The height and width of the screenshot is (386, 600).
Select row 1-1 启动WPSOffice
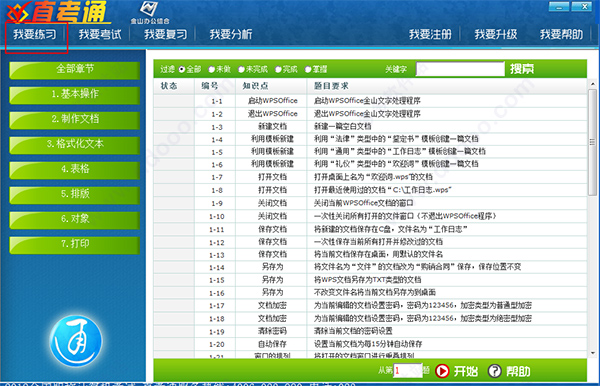coord(370,101)
